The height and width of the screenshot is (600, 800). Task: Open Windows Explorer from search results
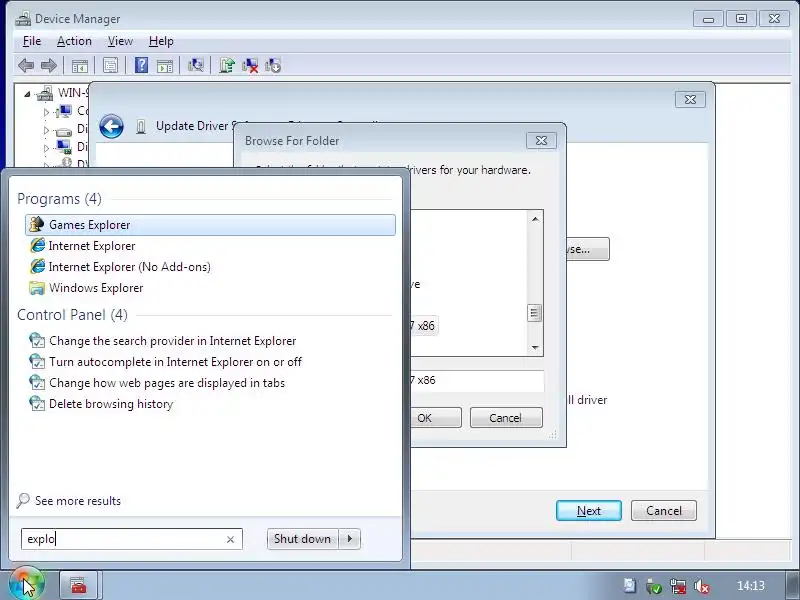pyautogui.click(x=210, y=288)
